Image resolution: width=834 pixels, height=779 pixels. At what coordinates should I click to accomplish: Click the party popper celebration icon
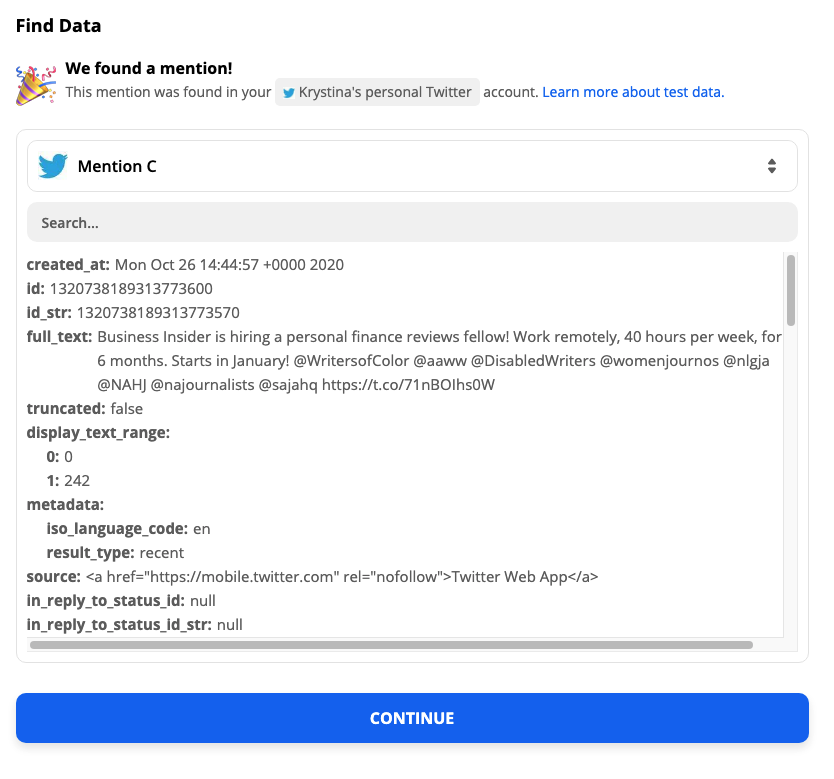click(36, 85)
